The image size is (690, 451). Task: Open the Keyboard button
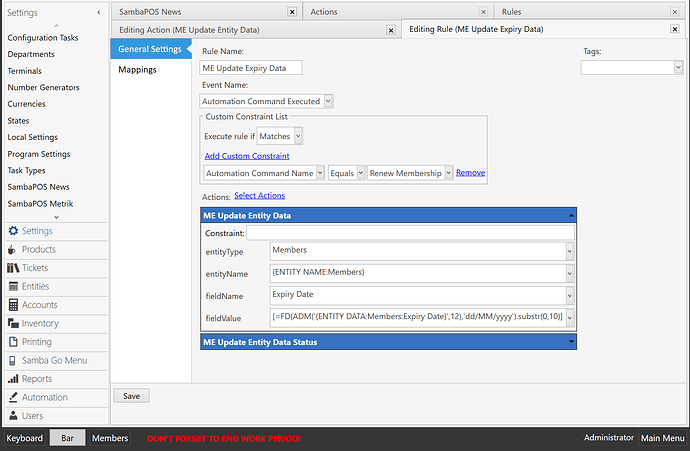(x=25, y=438)
